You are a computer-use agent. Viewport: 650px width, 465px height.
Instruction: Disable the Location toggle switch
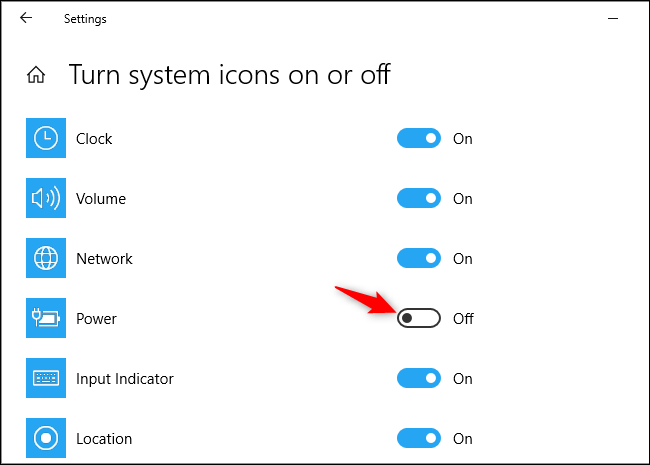point(419,439)
